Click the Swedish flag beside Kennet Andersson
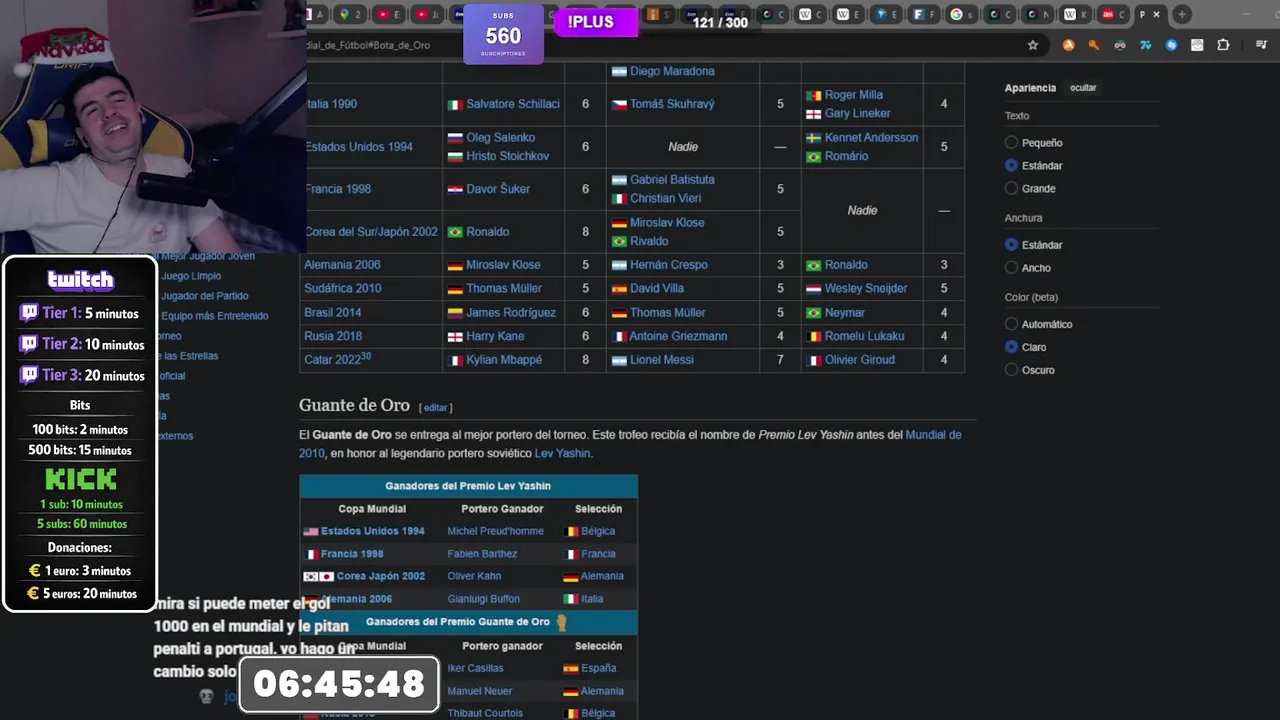The image size is (1280, 720). 814,138
